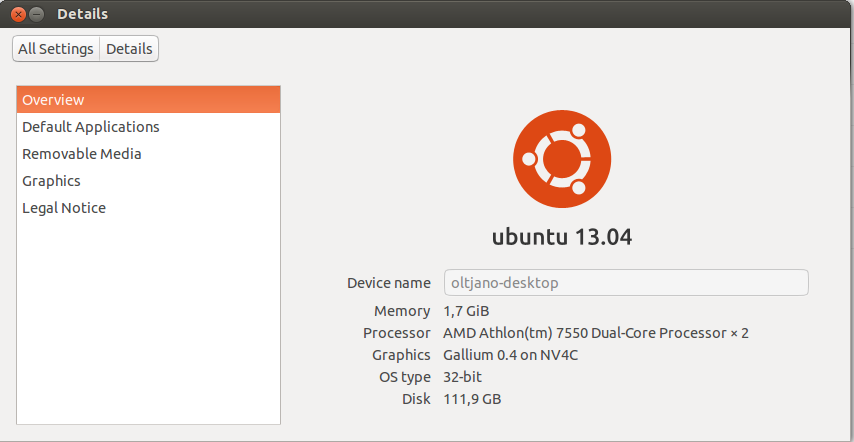Screen dimensions: 854x442
Task: Click the Device name input field
Action: pyautogui.click(x=626, y=283)
